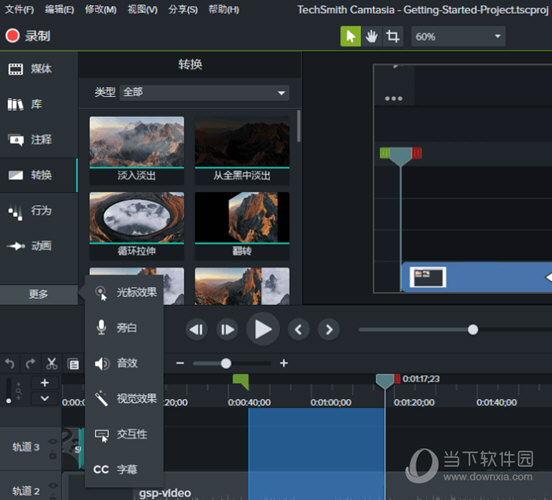Jump to next clip with right chevron
The height and width of the screenshot is (500, 552).
coord(329,330)
